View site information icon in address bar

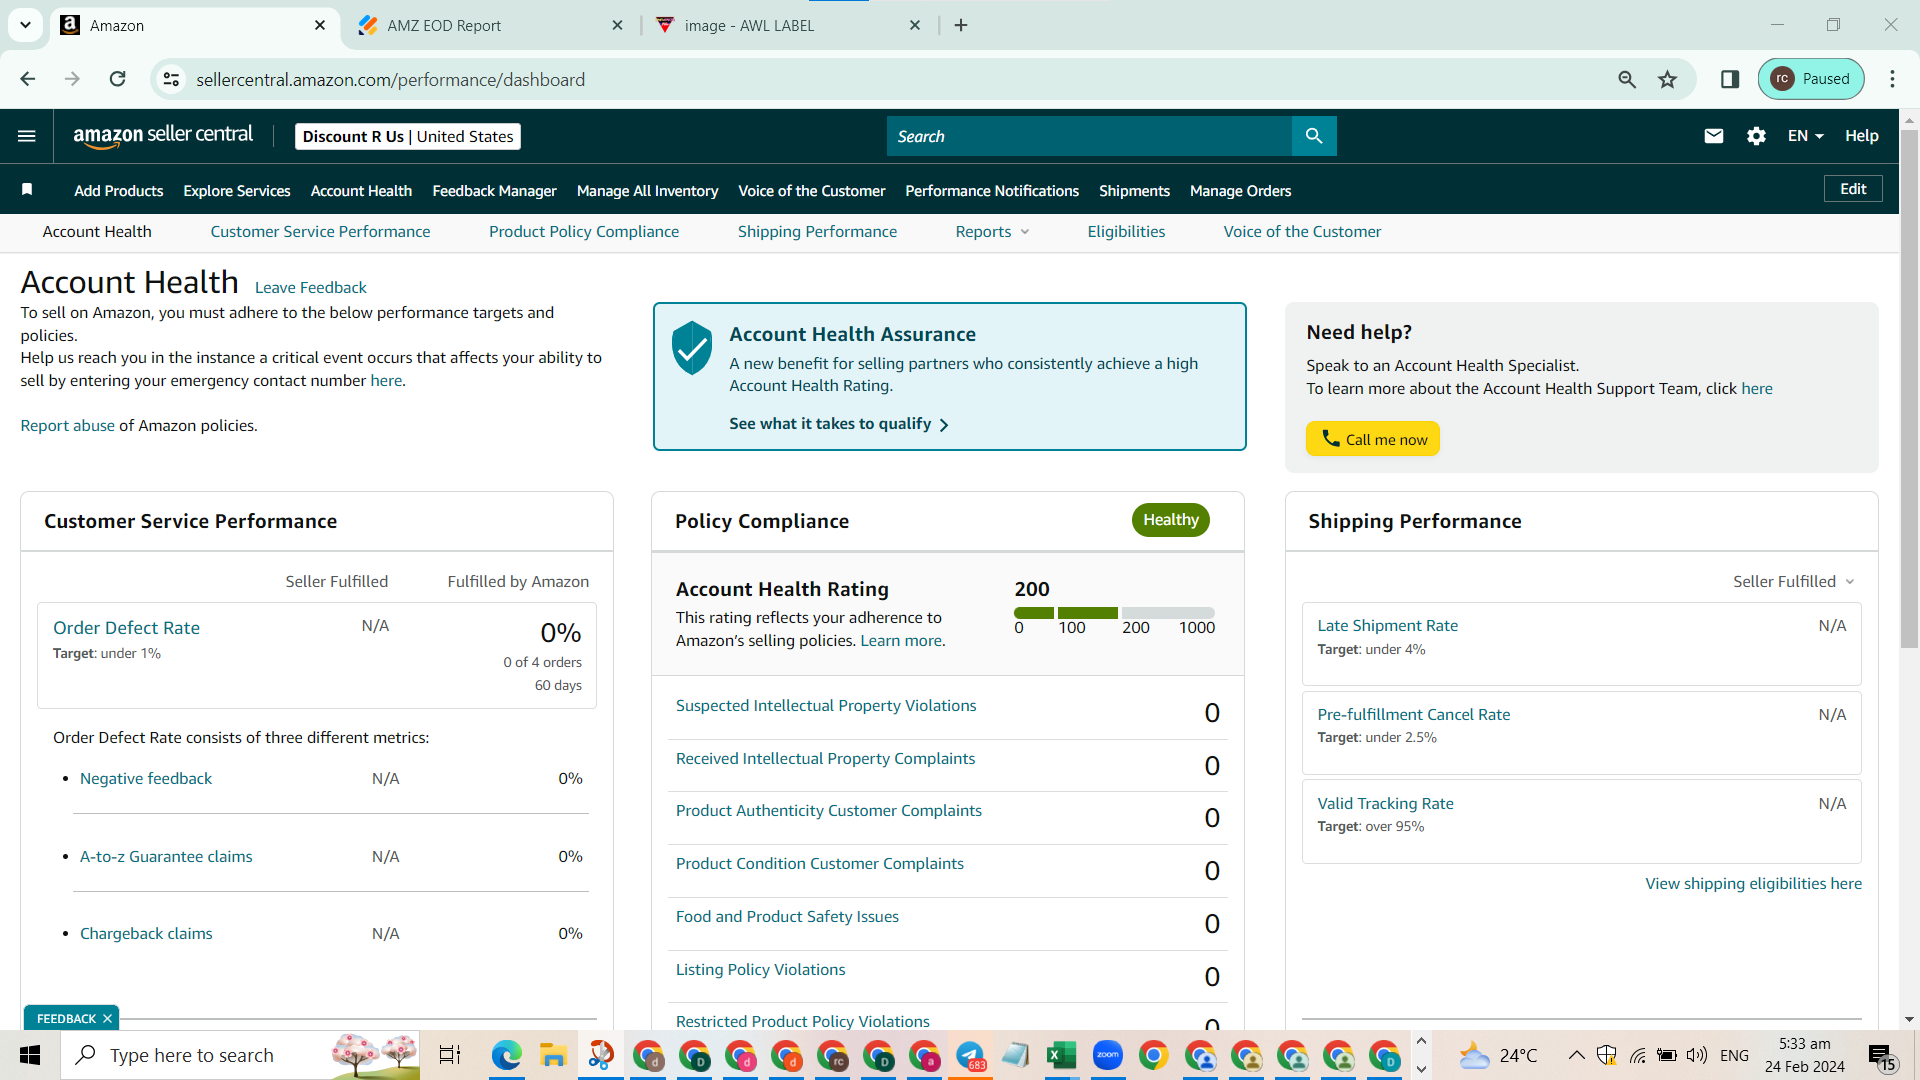[172, 79]
